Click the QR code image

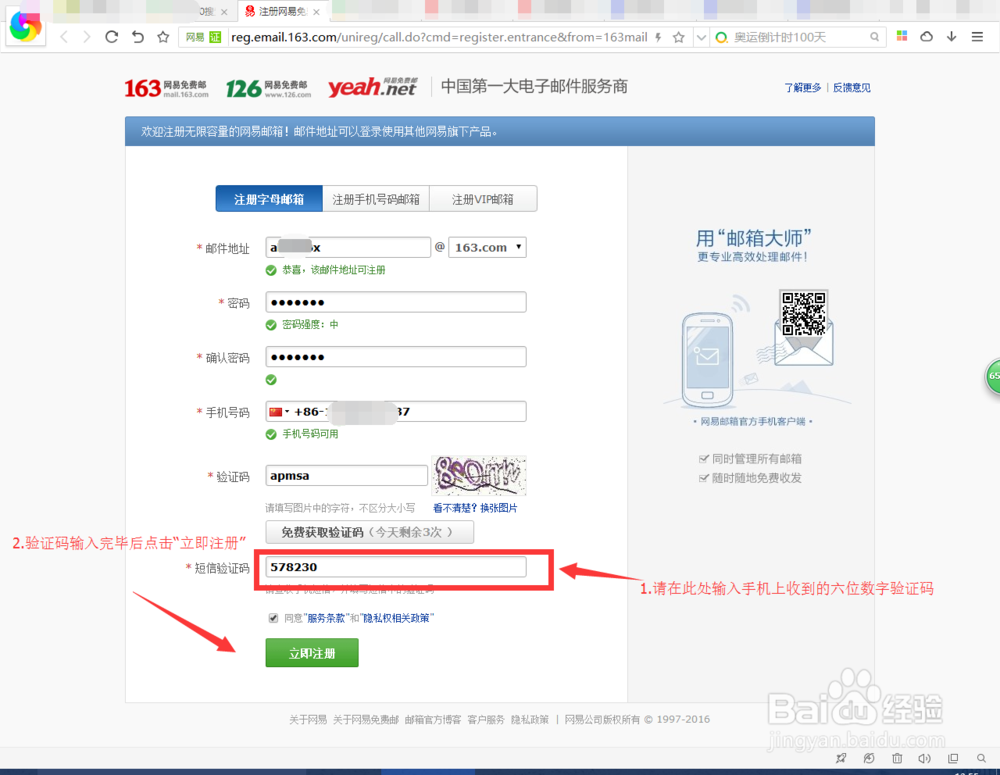(804, 313)
